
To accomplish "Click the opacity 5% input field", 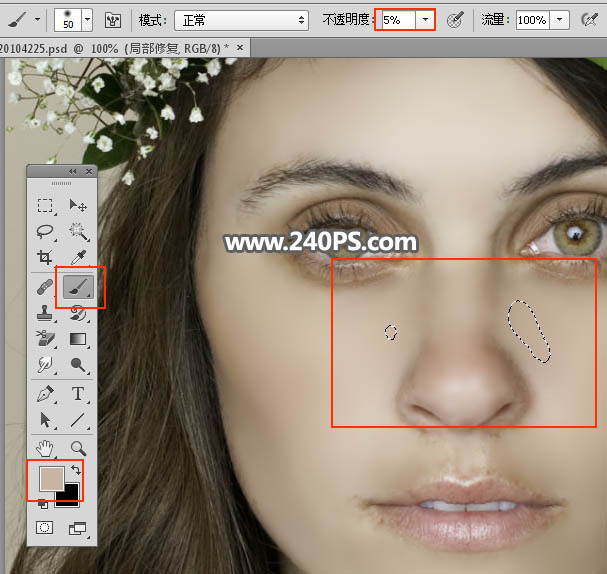I will [x=396, y=20].
